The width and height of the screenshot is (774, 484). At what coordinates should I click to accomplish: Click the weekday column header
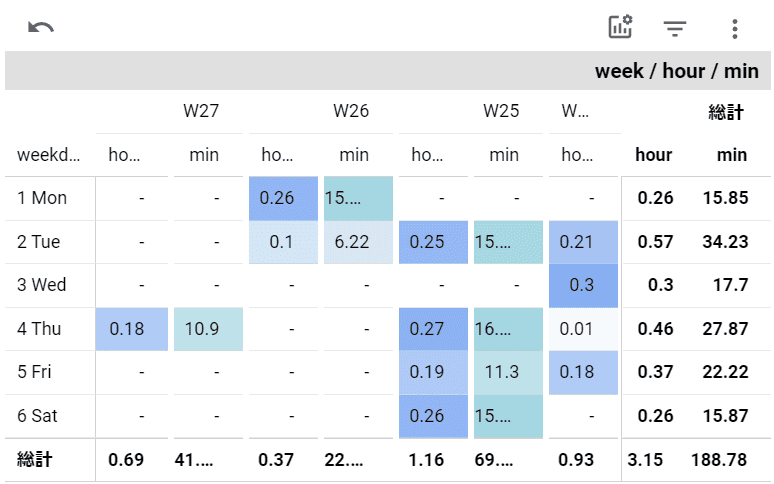click(49, 155)
